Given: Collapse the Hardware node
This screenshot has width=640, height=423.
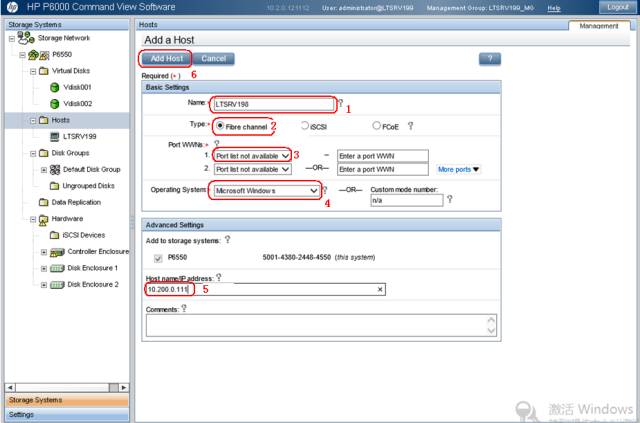Looking at the screenshot, I should (x=33, y=219).
